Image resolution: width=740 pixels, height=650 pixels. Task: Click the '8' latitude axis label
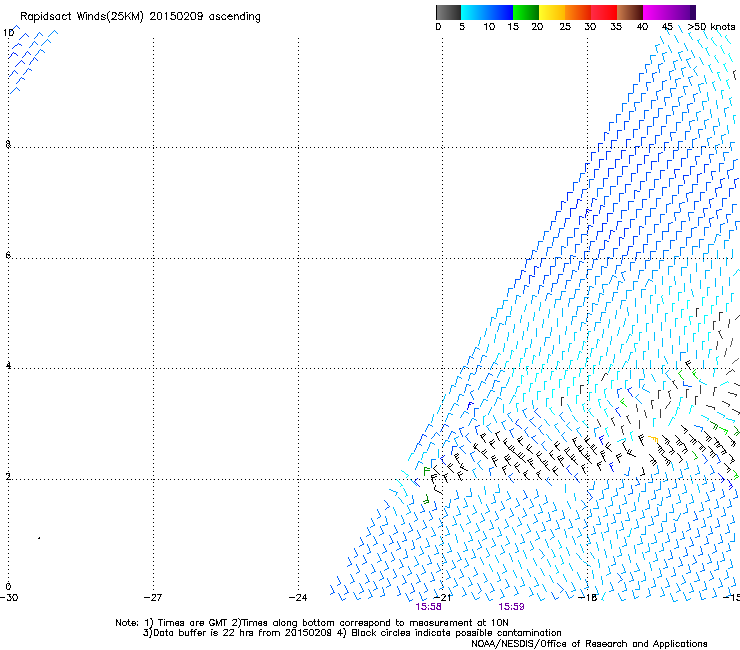click(8, 144)
